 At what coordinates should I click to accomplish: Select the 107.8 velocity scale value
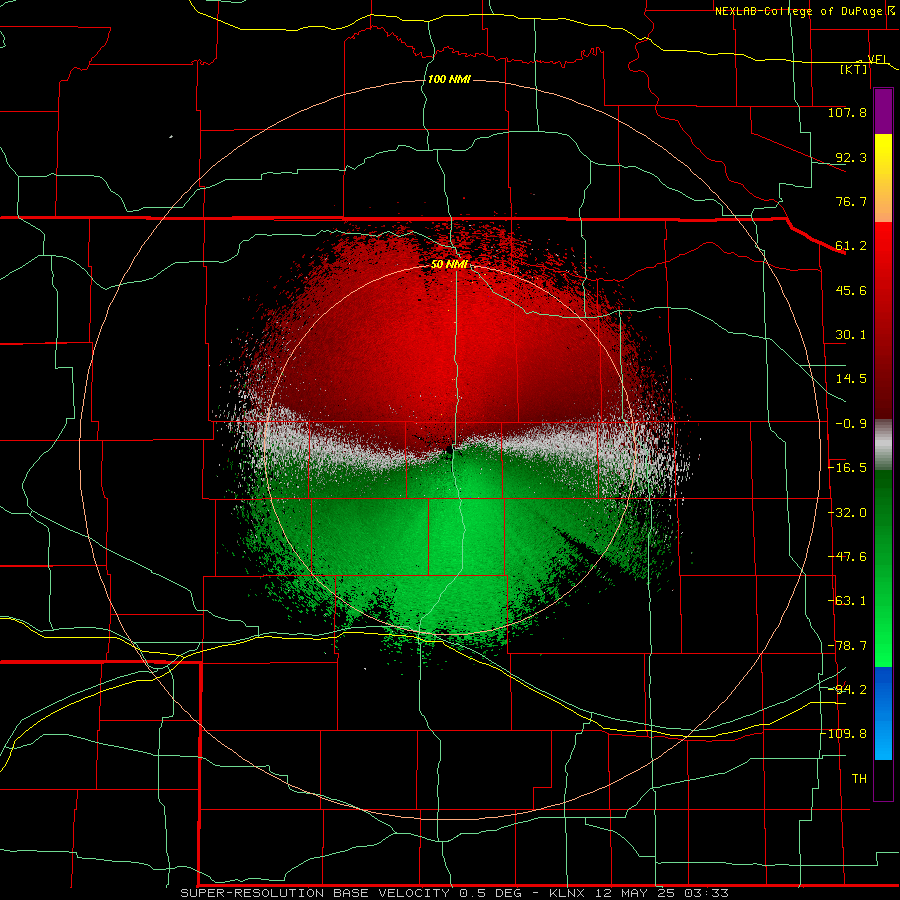coord(847,112)
